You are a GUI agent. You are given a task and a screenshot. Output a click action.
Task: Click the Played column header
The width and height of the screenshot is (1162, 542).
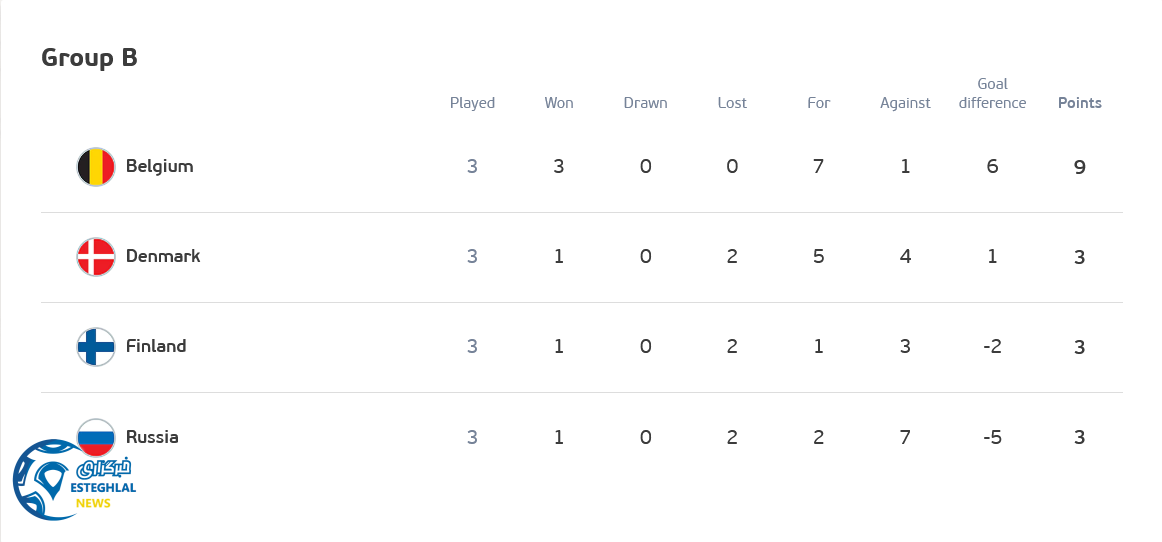472,103
